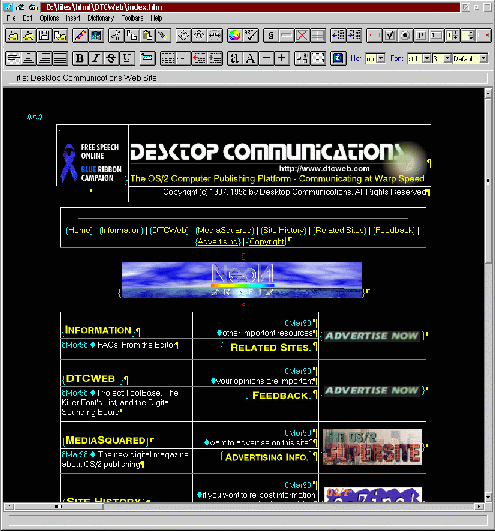Open the Toolbars menu
This screenshot has height=531, width=495.
click(x=132, y=18)
